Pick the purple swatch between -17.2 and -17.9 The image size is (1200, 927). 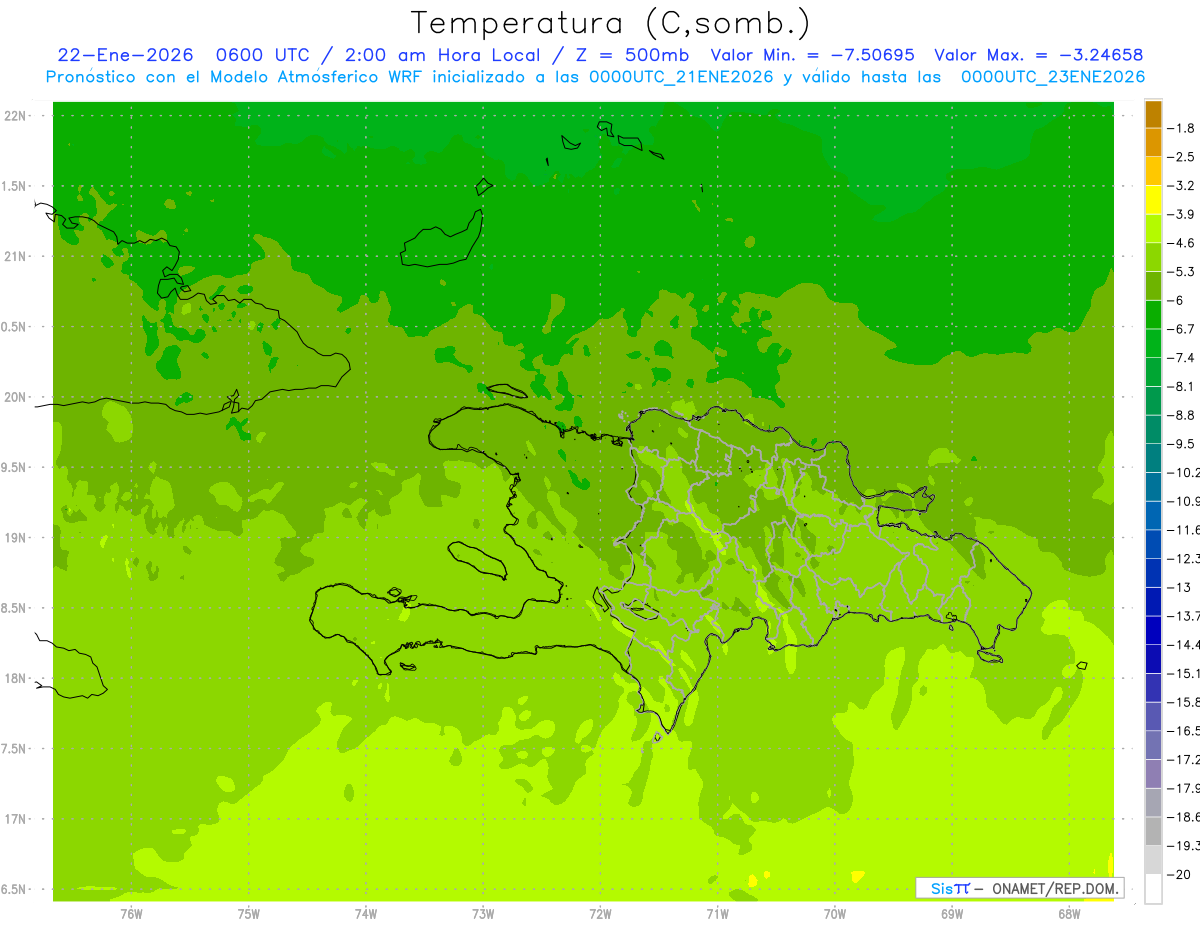click(x=1153, y=774)
